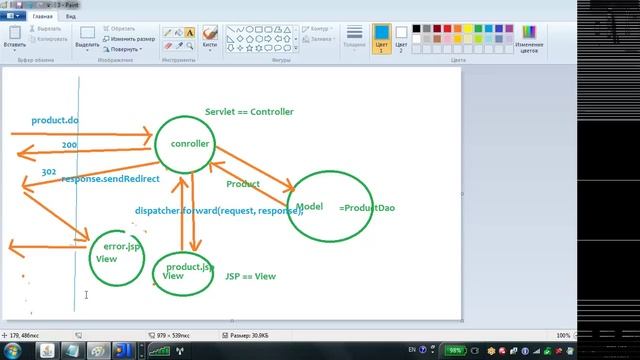Screen dimensions: 640x360
Task: Choose the isosceles triangle shape
Action: [287, 29]
